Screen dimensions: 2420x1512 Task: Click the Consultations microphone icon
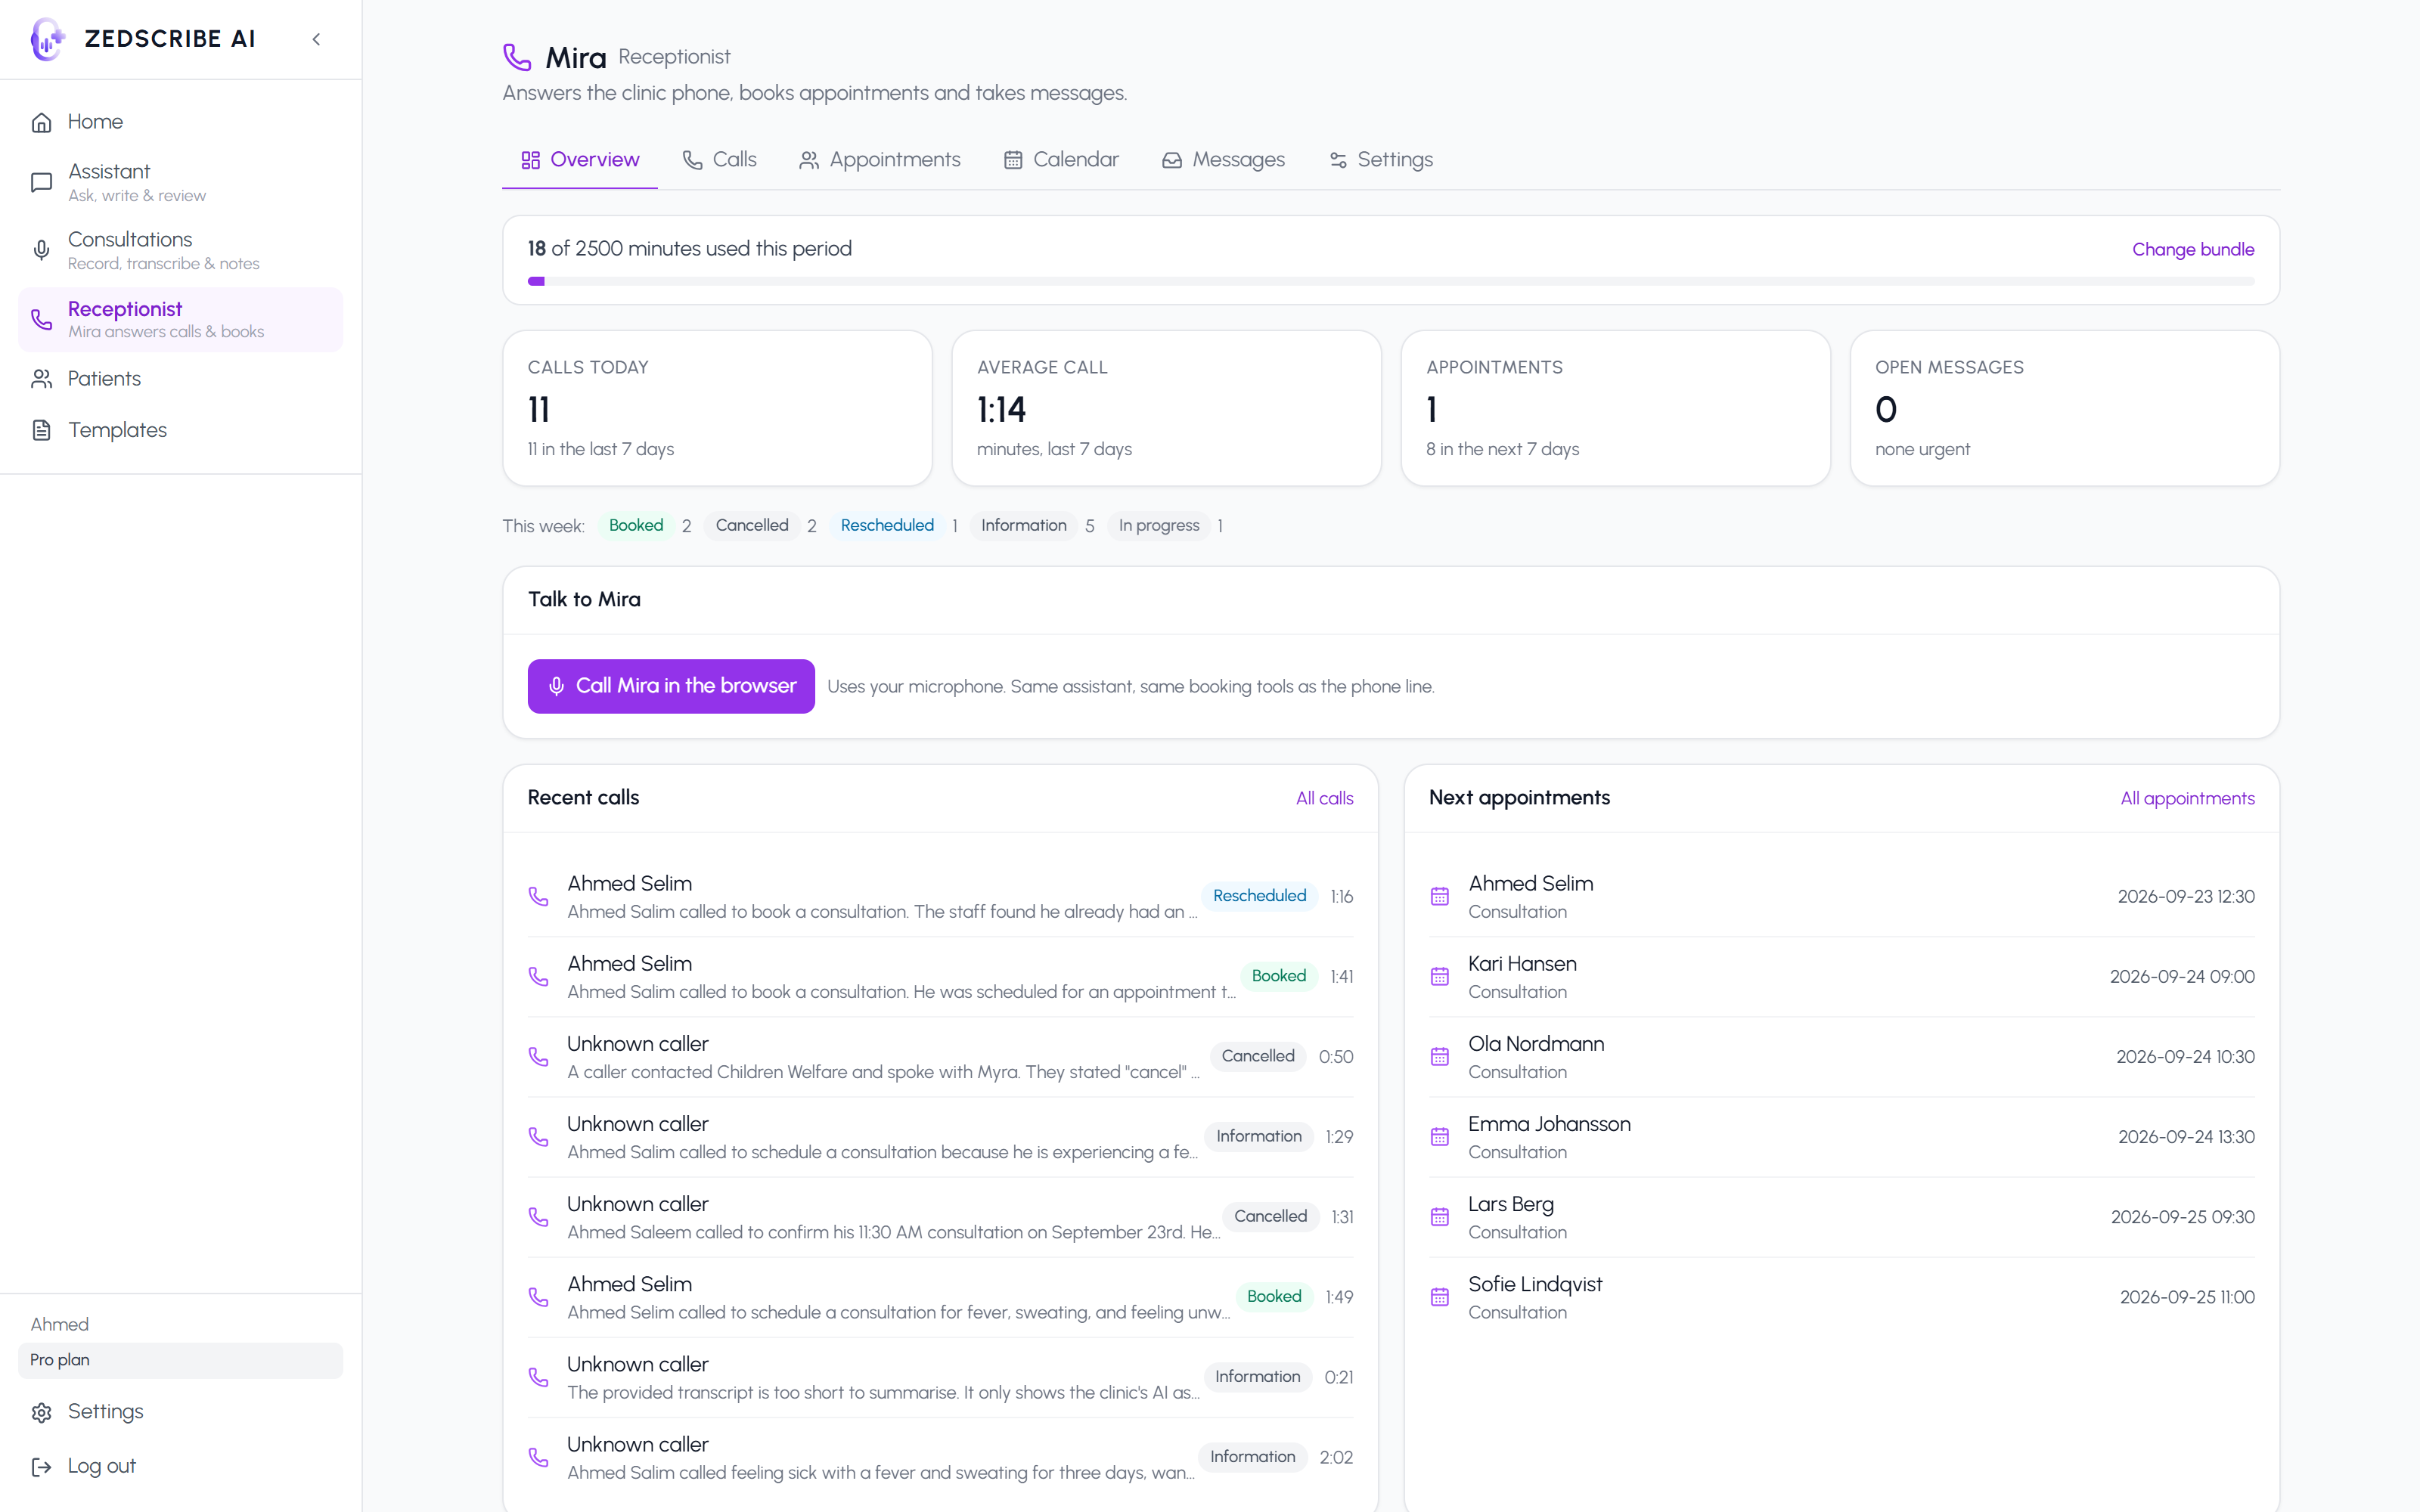coord(41,250)
